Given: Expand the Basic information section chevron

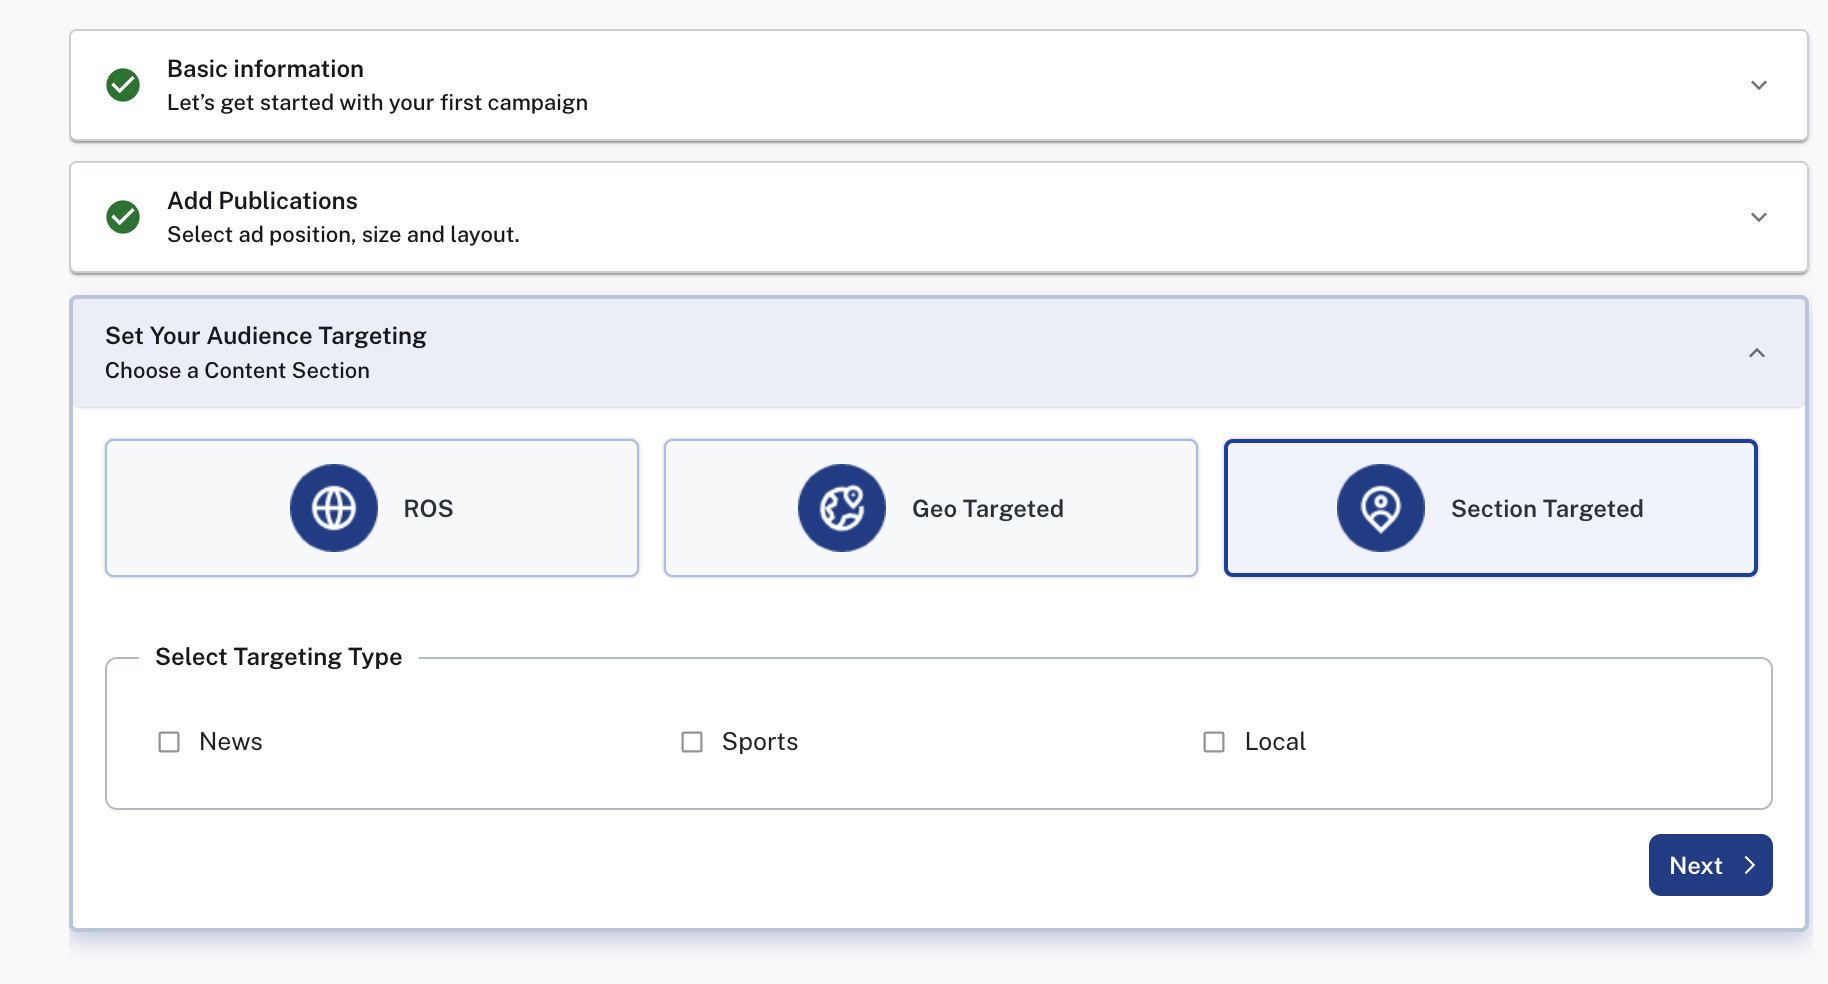Looking at the screenshot, I should pyautogui.click(x=1758, y=85).
